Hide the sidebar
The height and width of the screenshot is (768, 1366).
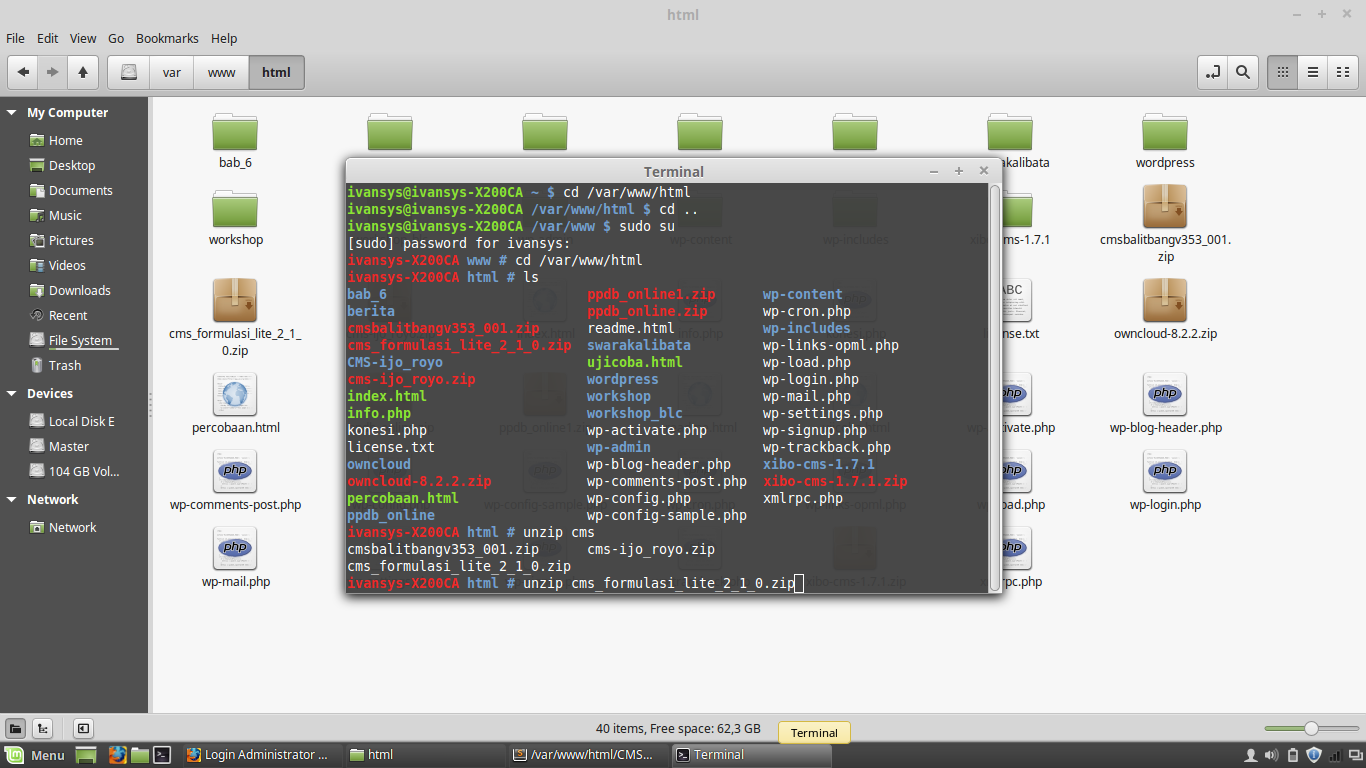(x=83, y=729)
